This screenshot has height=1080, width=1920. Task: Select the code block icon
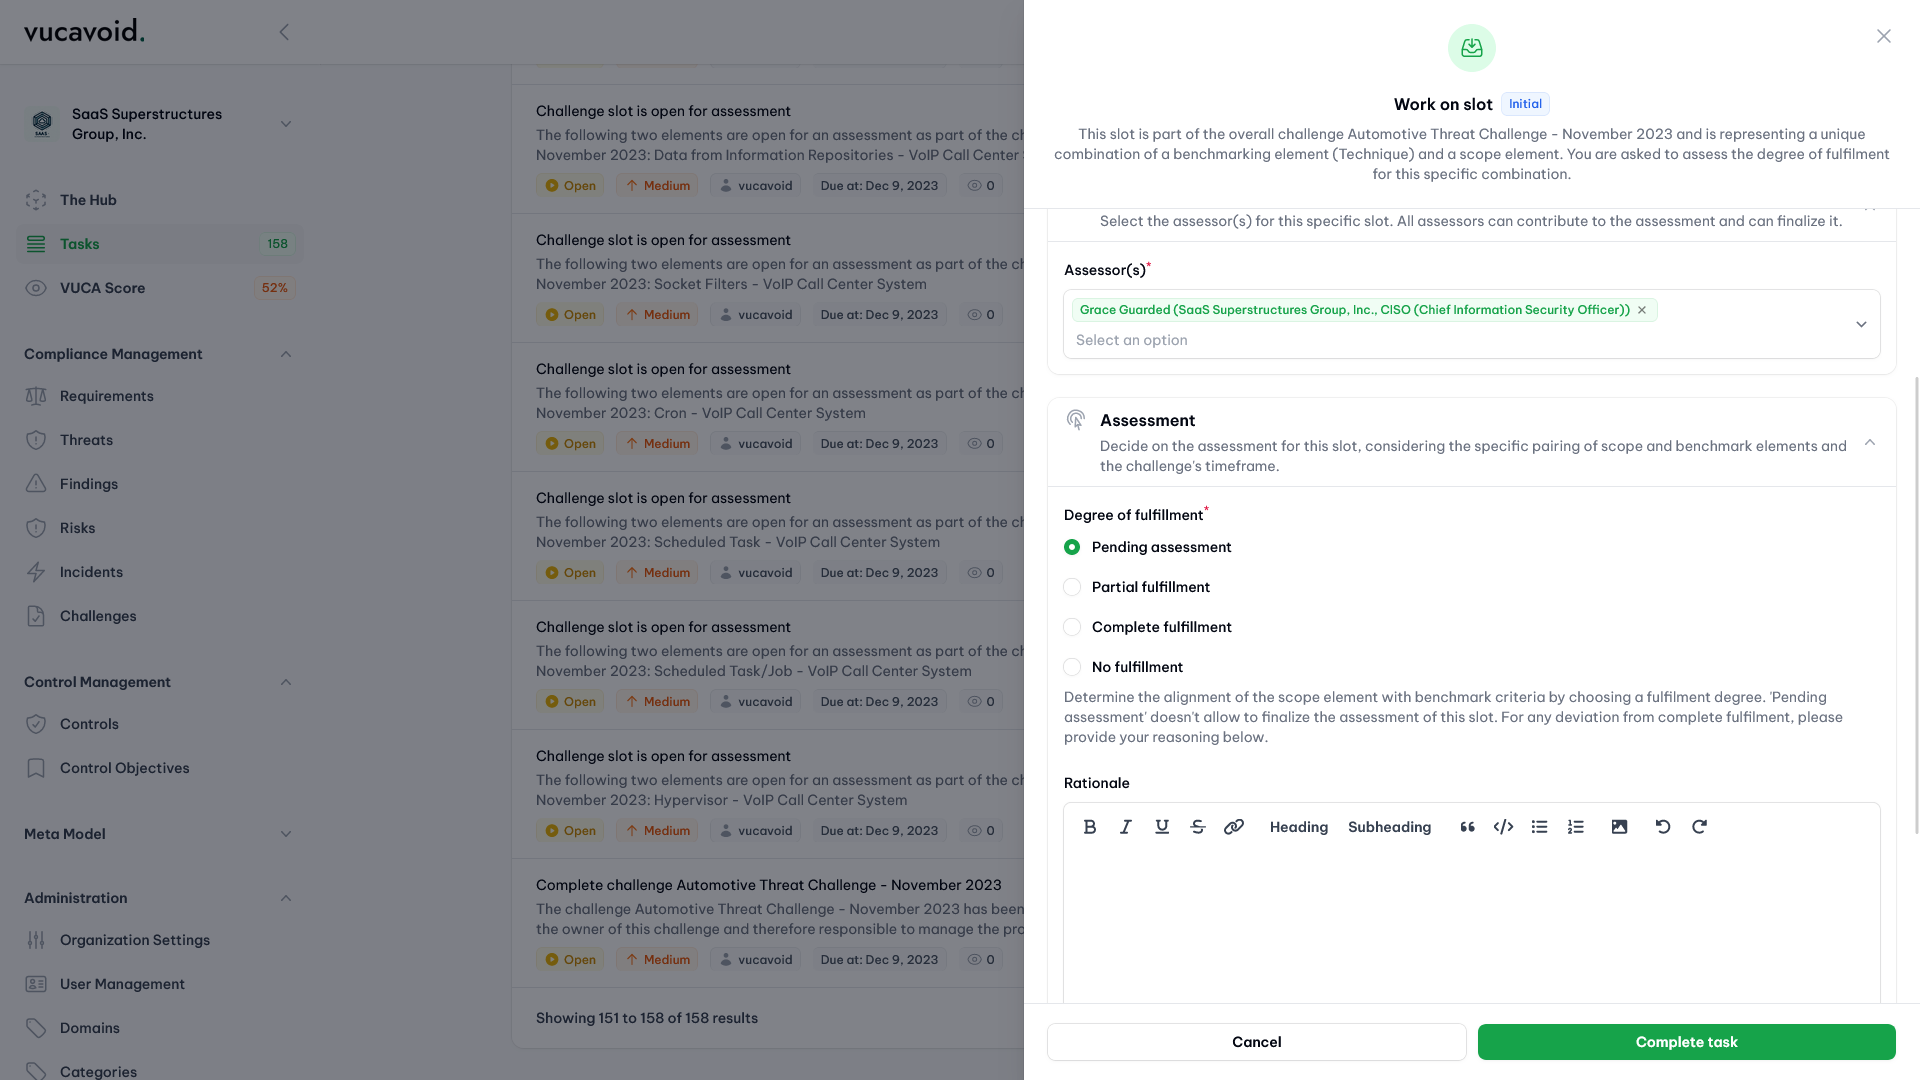1502,827
